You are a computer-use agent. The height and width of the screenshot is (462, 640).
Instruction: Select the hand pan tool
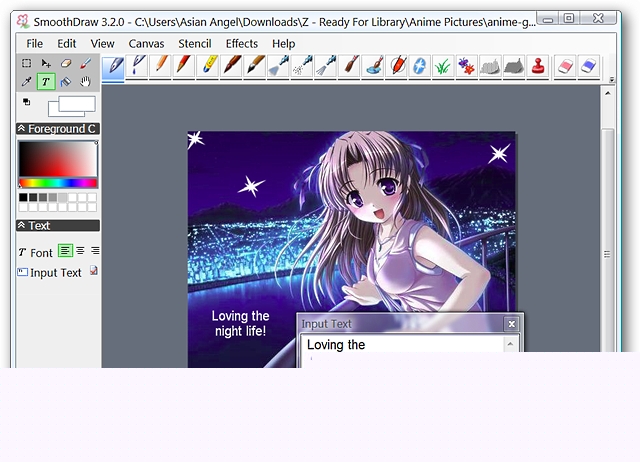85,82
